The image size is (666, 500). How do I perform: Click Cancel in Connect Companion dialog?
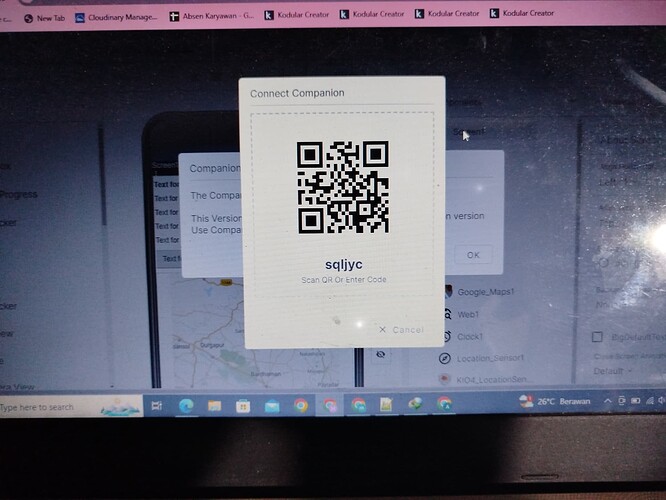pyautogui.click(x=401, y=330)
